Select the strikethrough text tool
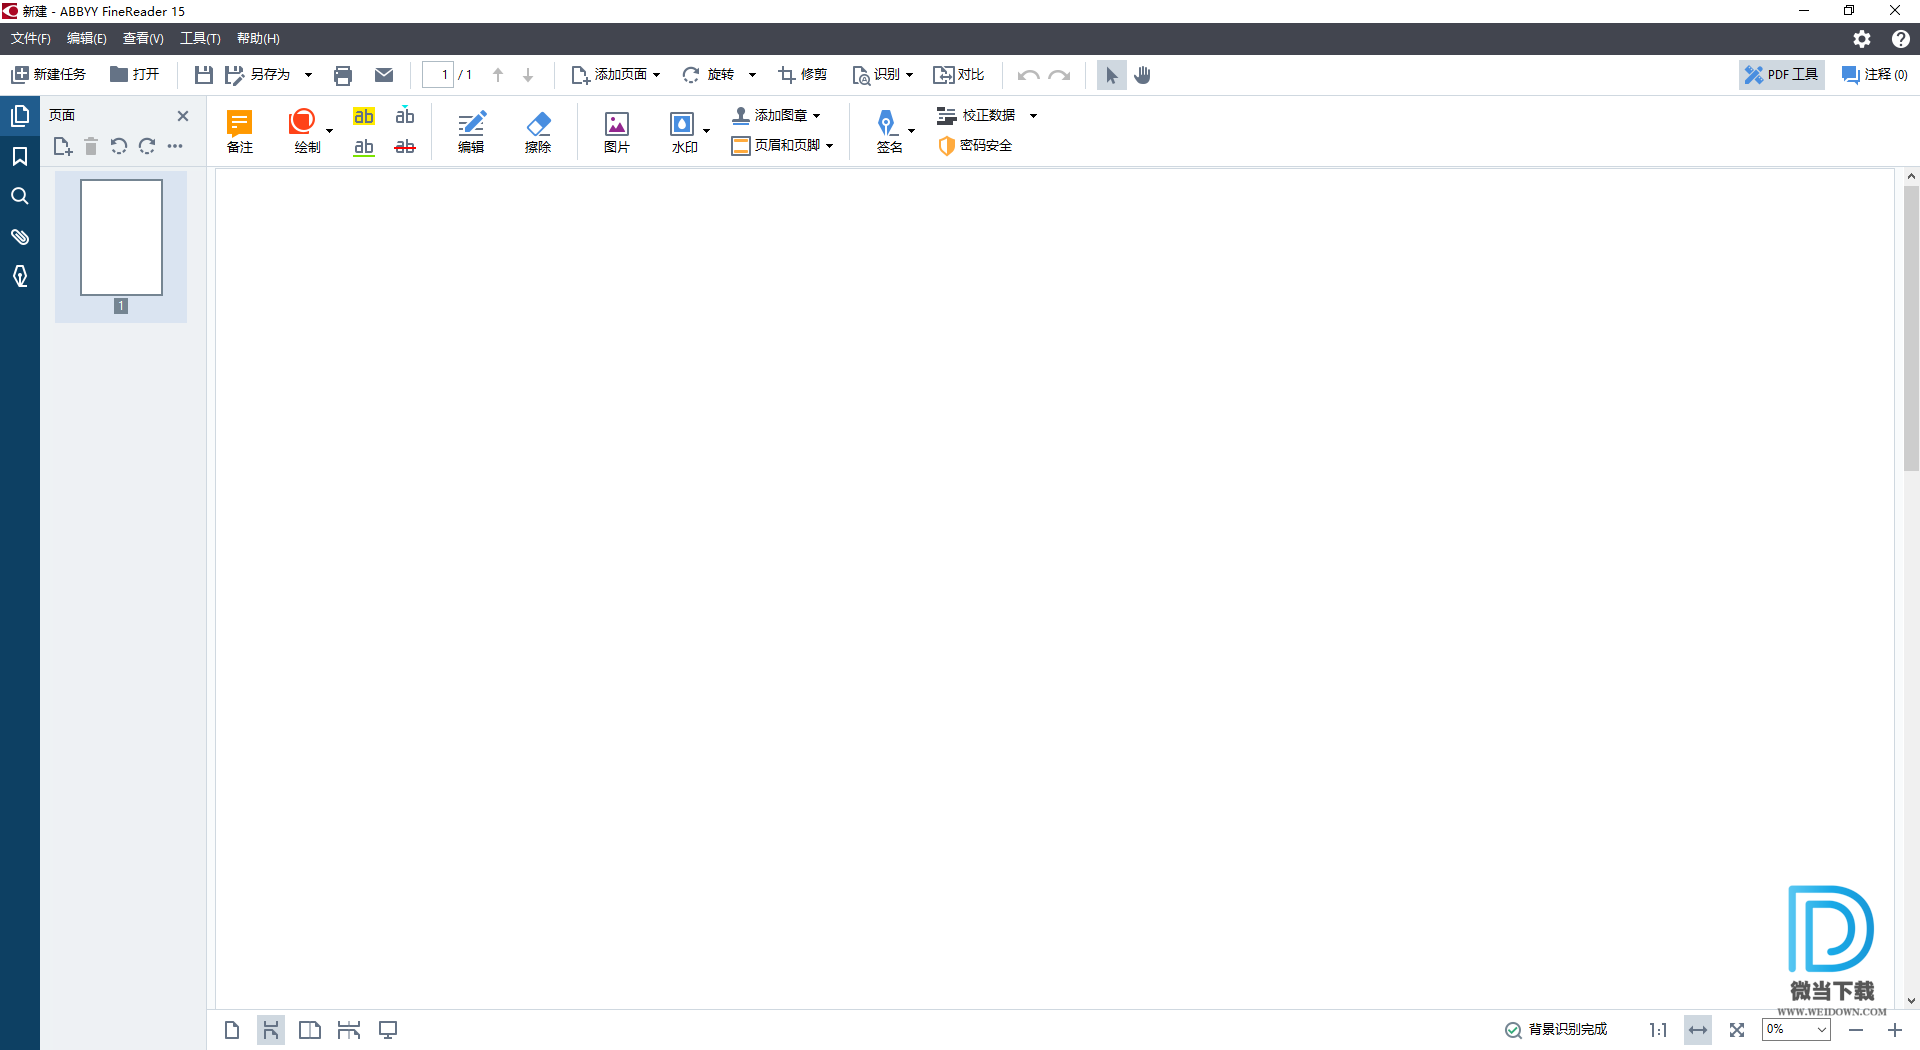 tap(405, 147)
